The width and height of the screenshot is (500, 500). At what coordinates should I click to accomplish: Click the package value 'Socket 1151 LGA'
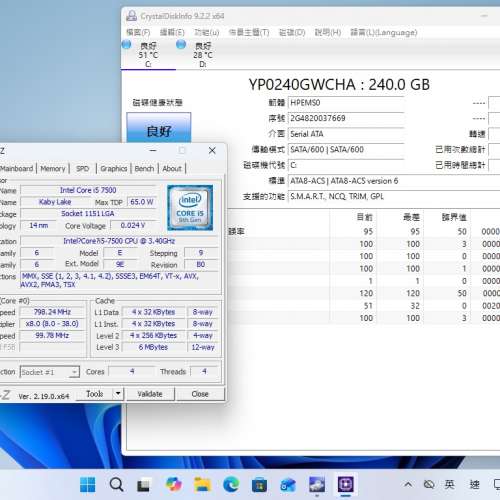tap(88, 214)
